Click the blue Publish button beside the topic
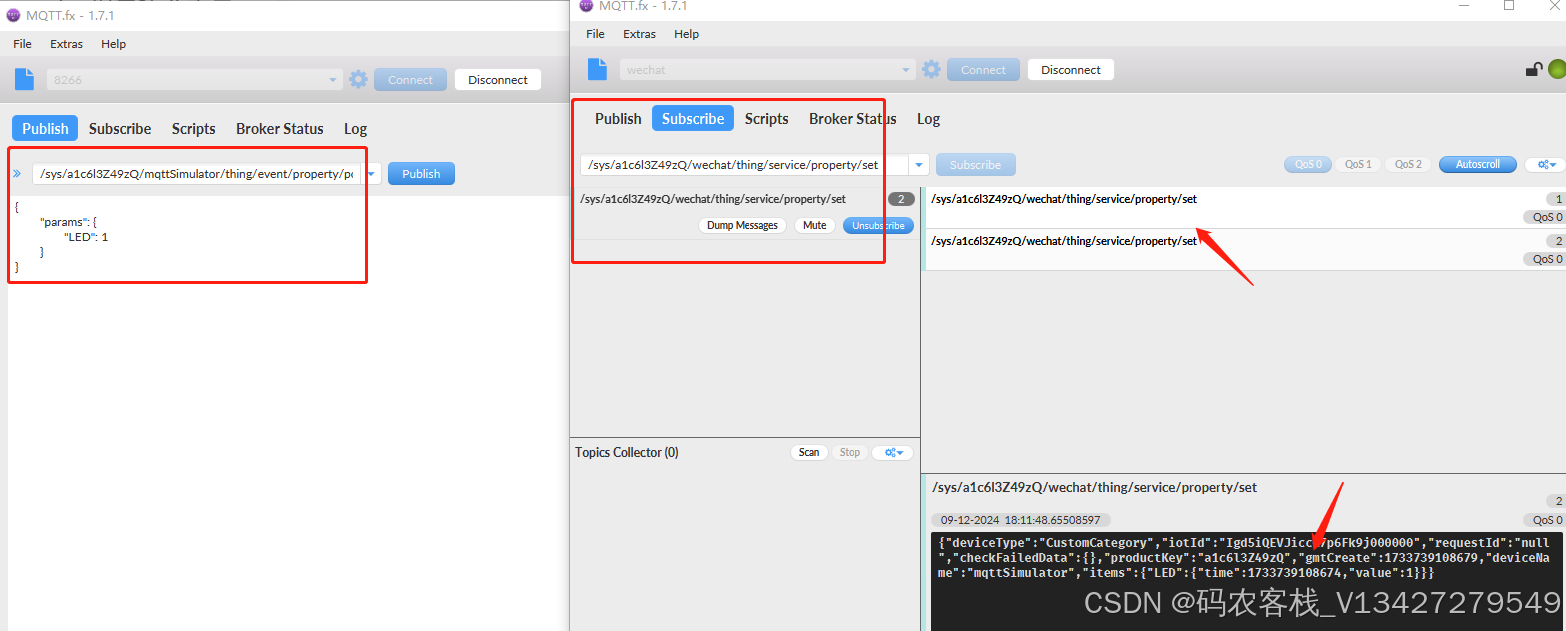1566x631 pixels. point(421,173)
